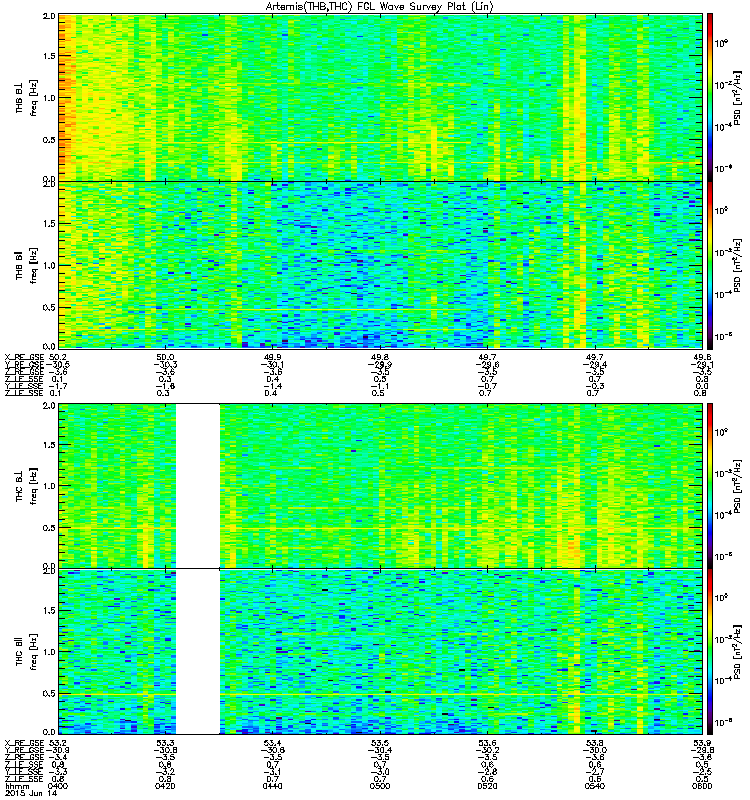Click the 0440 time tick label
The height and width of the screenshot is (800, 750).
coord(272,786)
